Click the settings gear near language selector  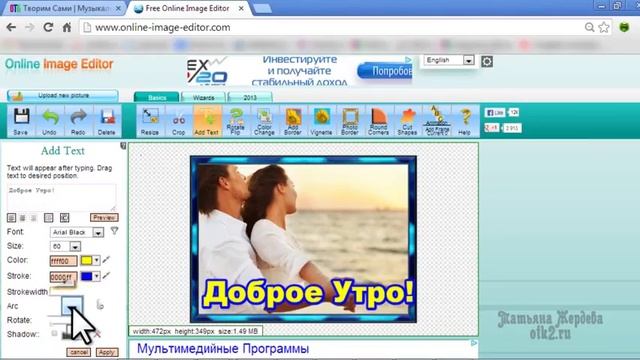tap(487, 62)
